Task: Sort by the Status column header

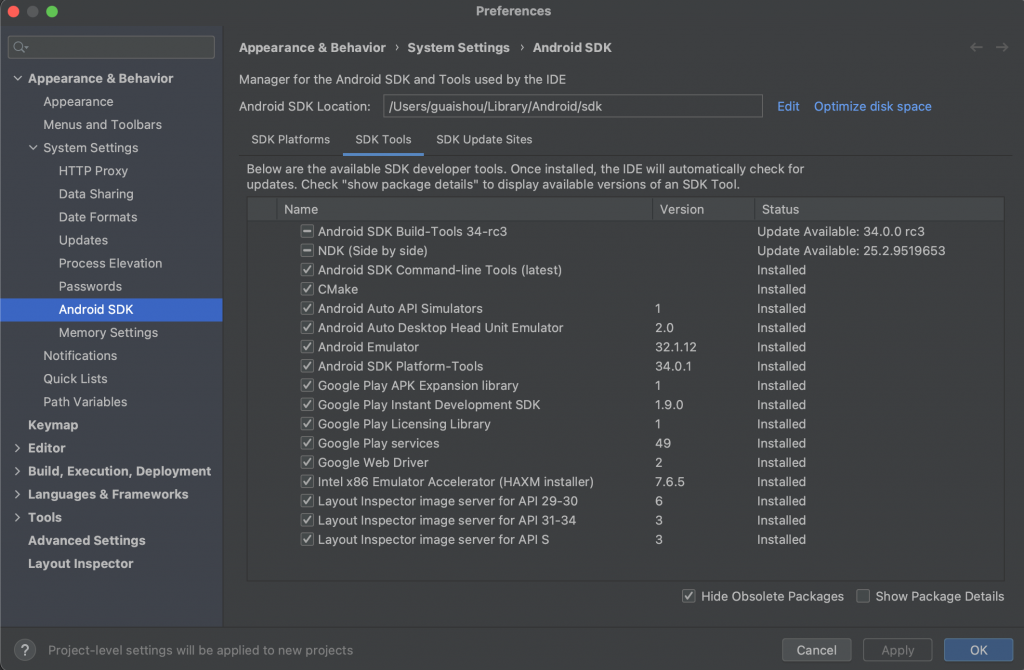Action: click(x=879, y=209)
